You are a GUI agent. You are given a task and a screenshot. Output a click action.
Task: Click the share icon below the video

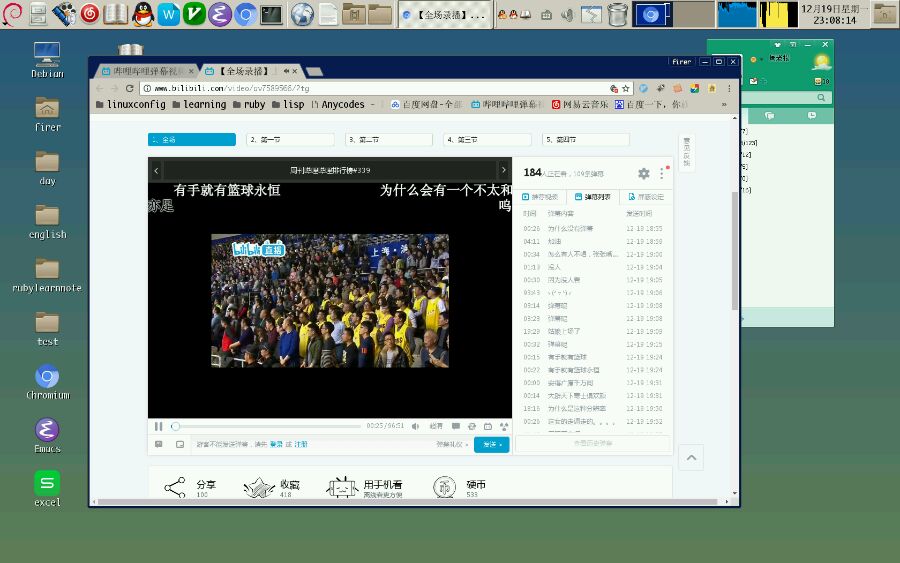coord(175,487)
